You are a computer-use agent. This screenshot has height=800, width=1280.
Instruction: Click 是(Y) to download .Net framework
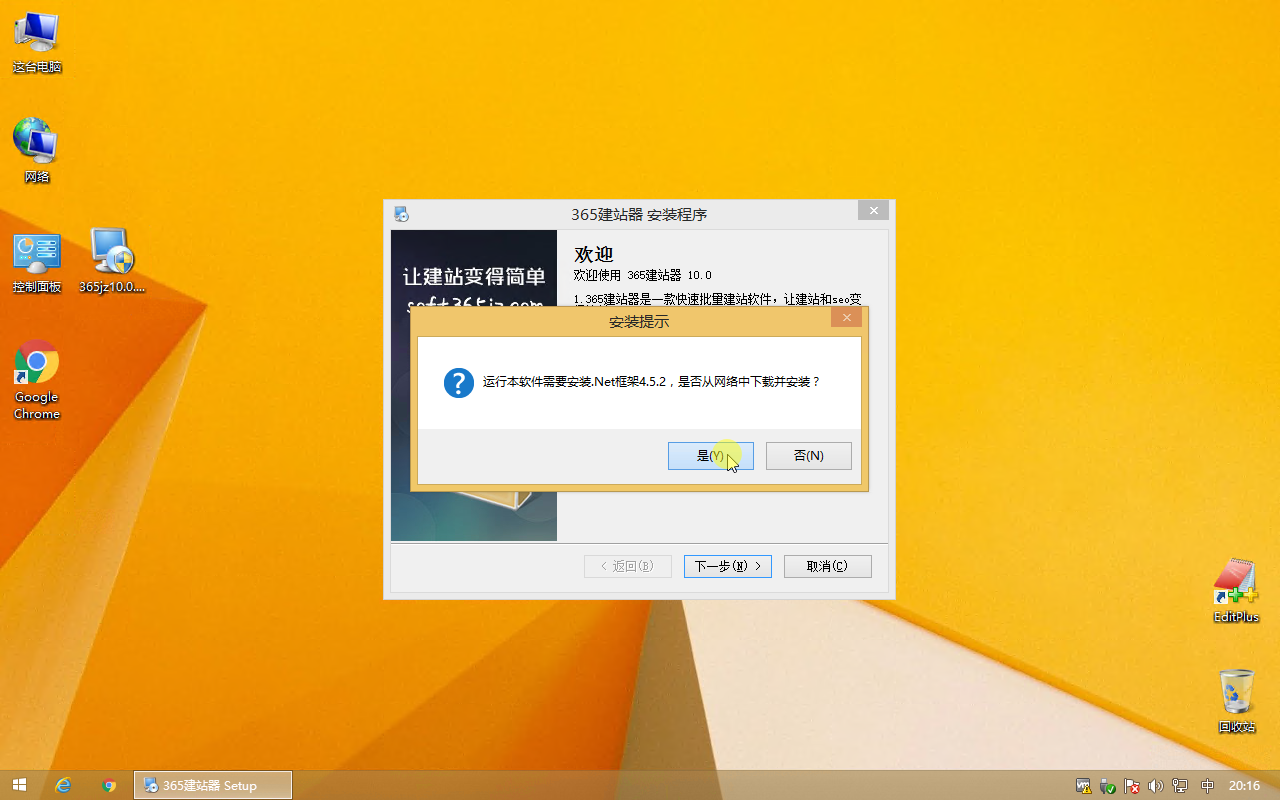coord(710,455)
